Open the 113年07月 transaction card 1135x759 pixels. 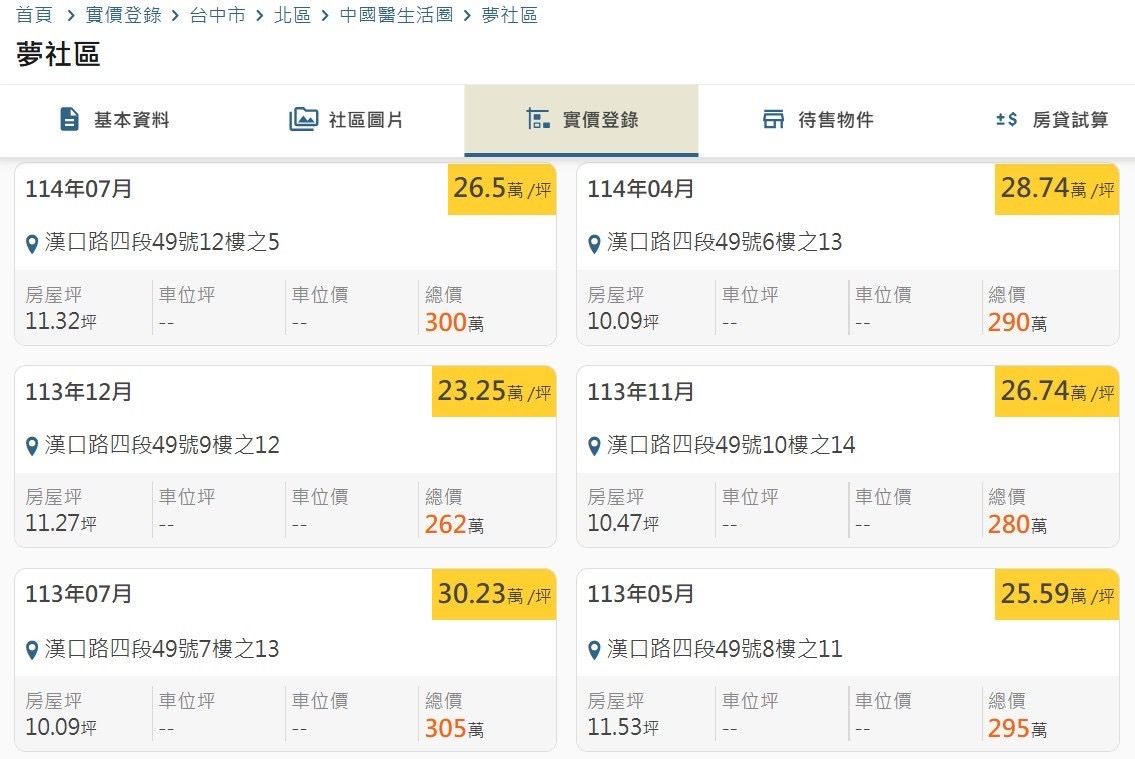[x=285, y=659]
